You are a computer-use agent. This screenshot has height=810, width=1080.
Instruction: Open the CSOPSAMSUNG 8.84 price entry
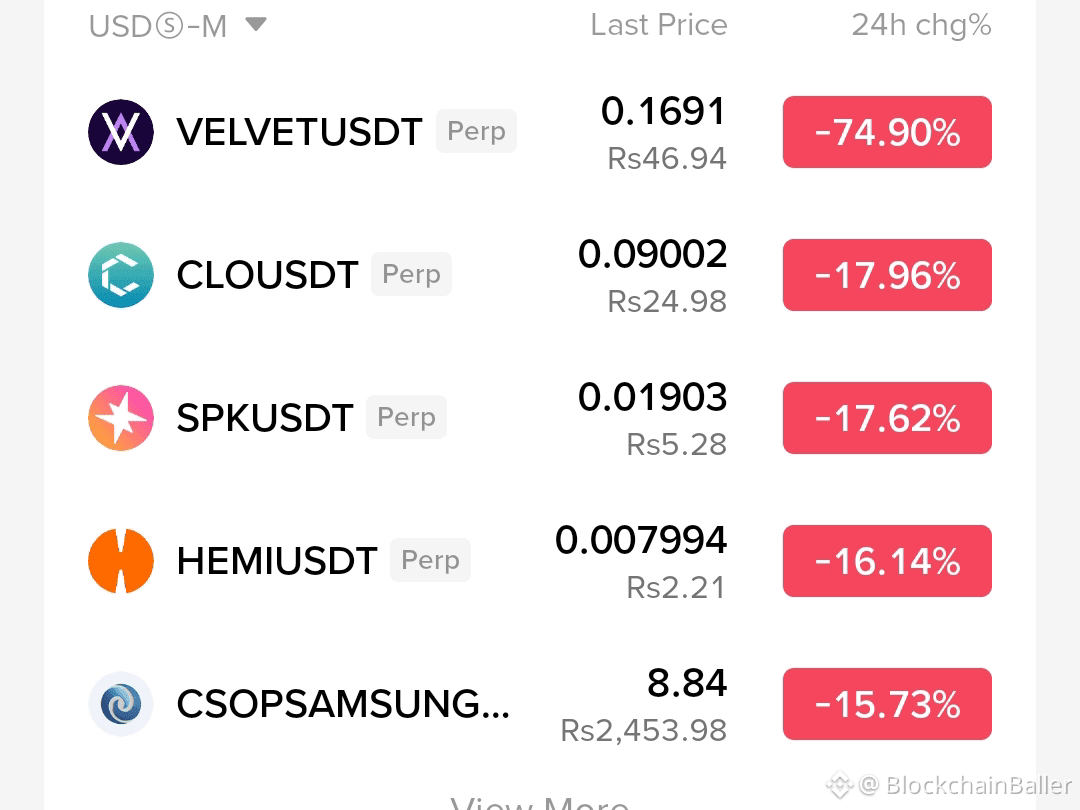(x=687, y=683)
